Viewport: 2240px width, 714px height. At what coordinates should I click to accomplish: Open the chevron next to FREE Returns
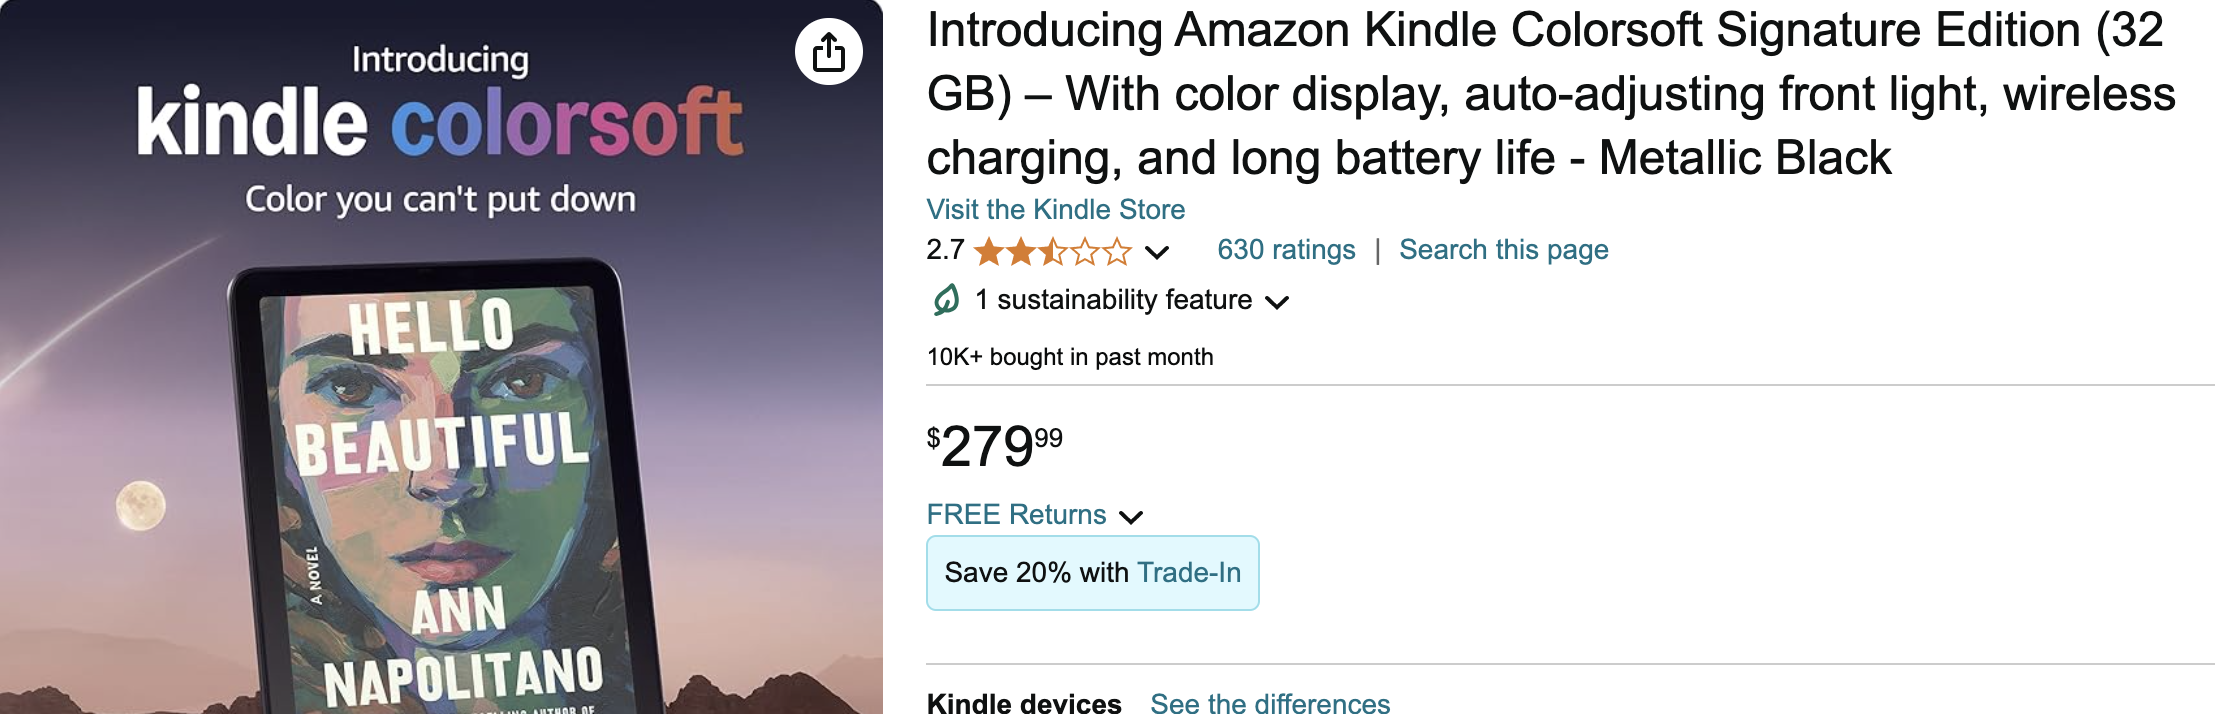click(1131, 517)
